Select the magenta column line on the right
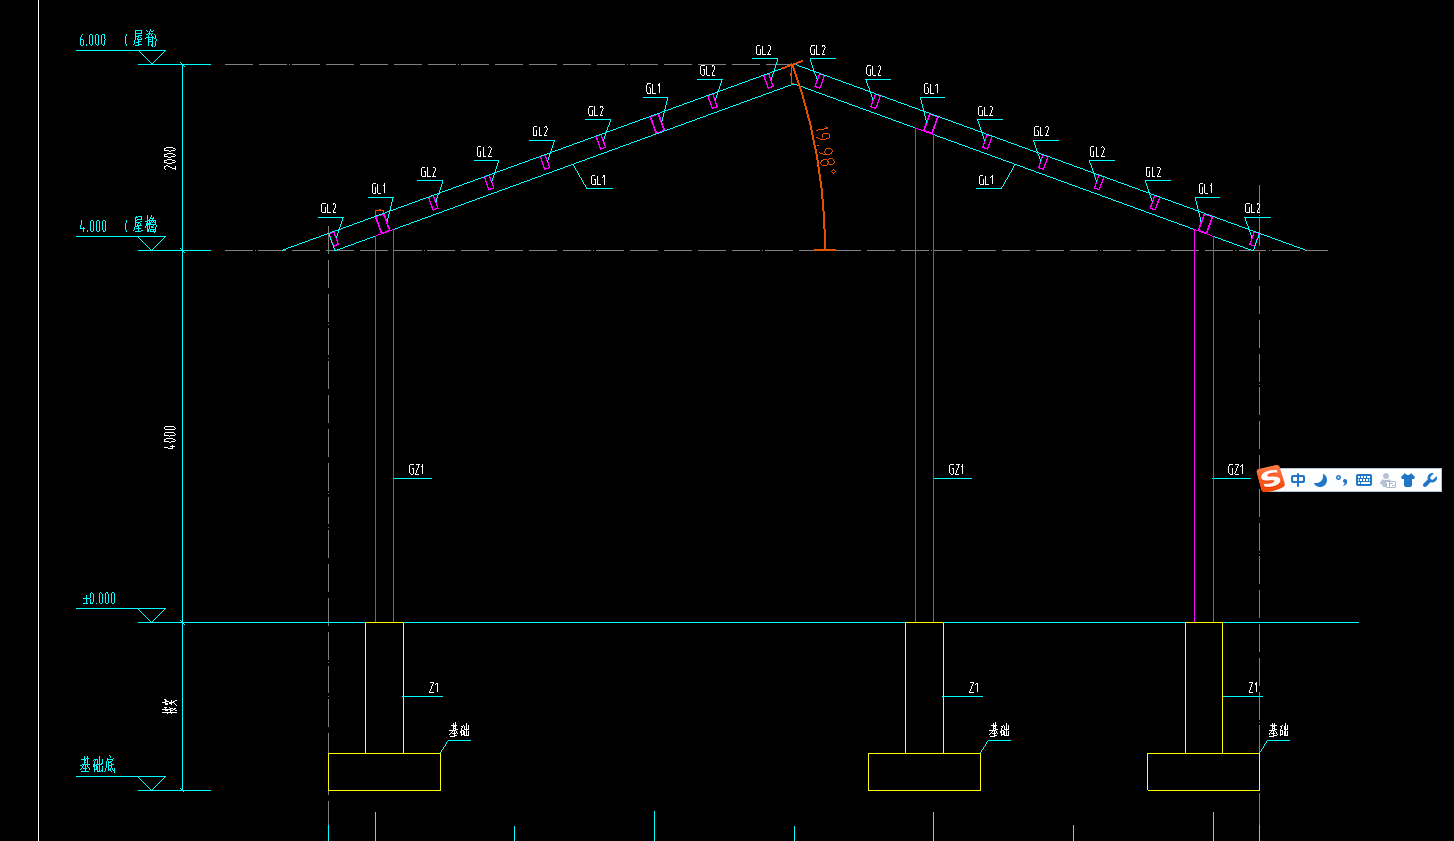Viewport: 1454px width, 841px height. (1195, 425)
